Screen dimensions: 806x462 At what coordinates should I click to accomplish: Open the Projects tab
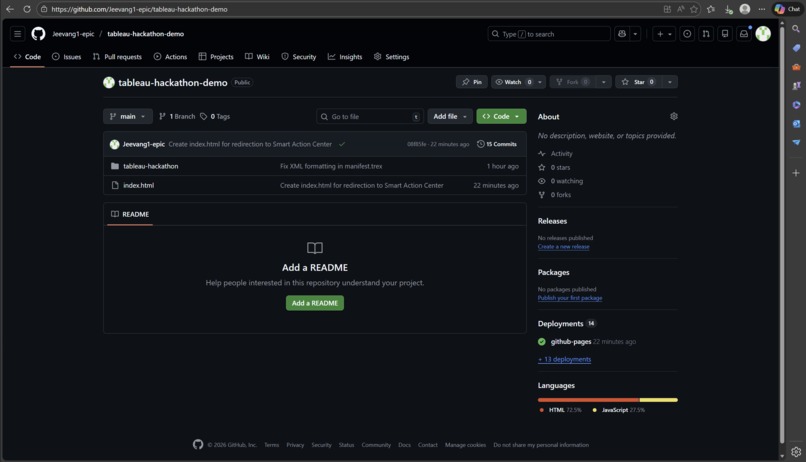216,57
